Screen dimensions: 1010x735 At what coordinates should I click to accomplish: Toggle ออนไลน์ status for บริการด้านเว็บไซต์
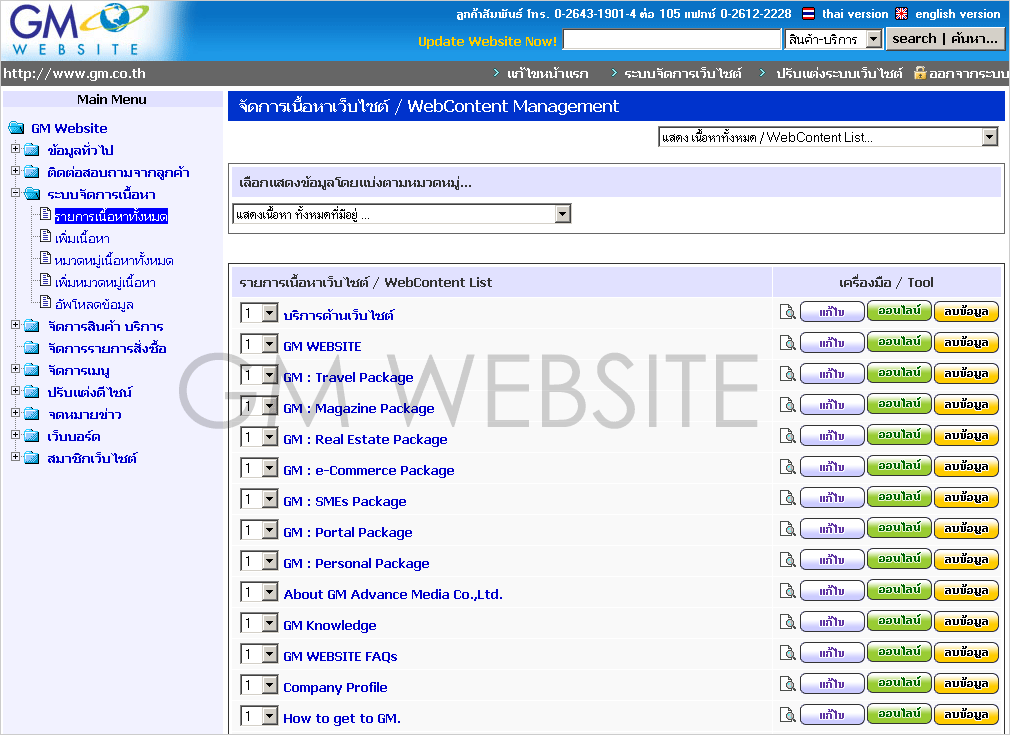click(899, 311)
